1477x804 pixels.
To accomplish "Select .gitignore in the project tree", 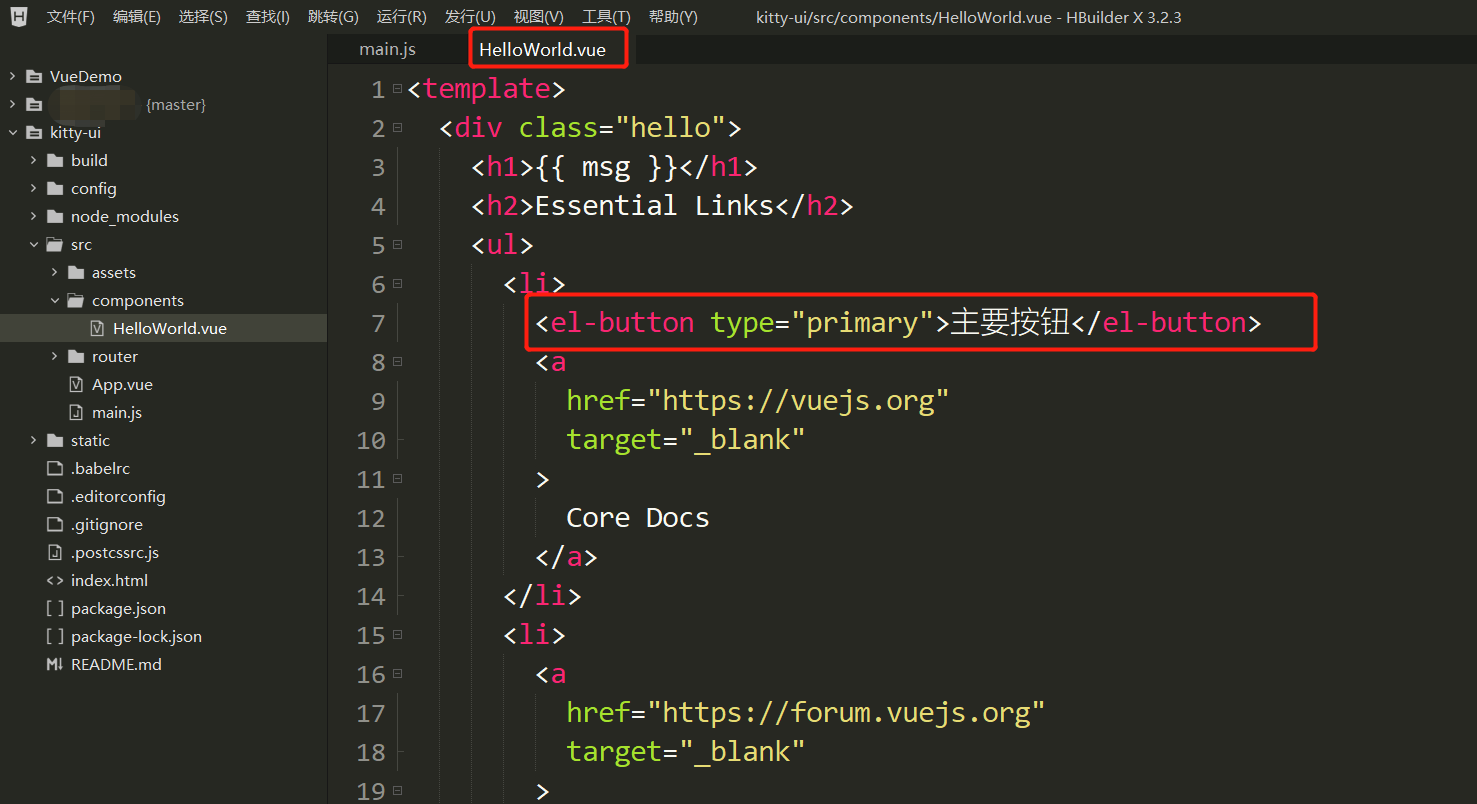I will pos(107,524).
